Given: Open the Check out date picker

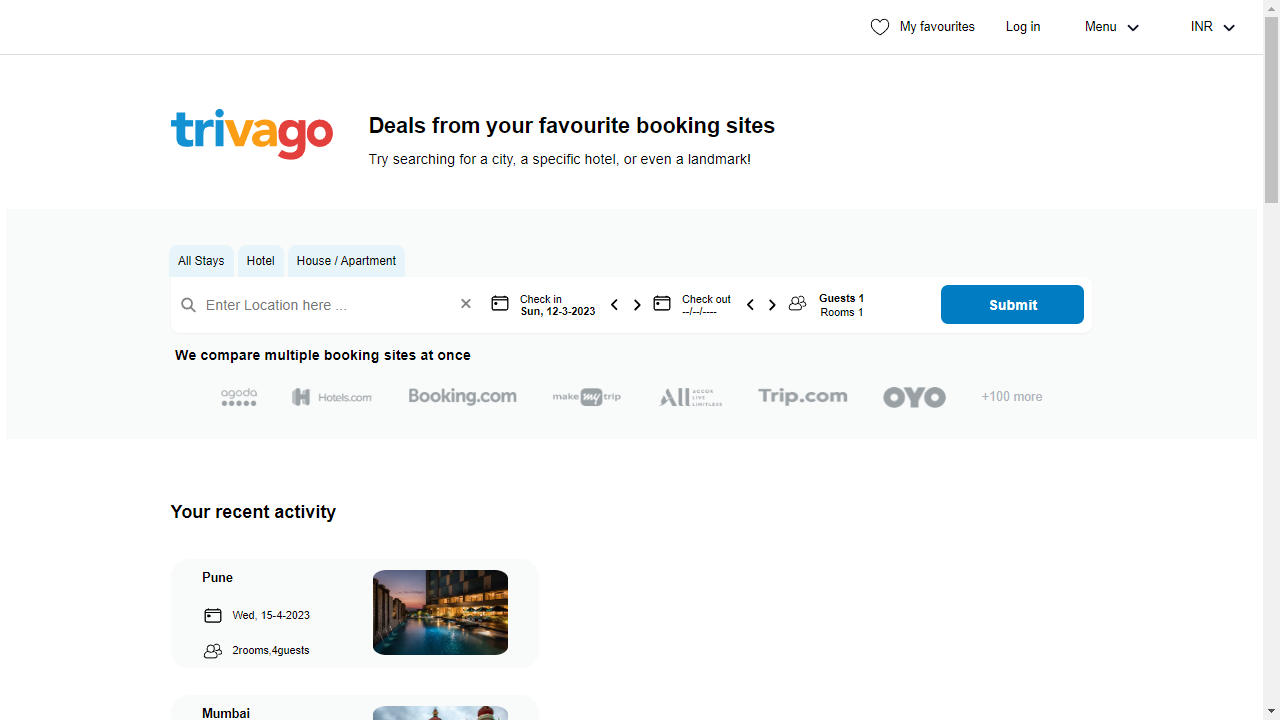Looking at the screenshot, I should coord(706,305).
